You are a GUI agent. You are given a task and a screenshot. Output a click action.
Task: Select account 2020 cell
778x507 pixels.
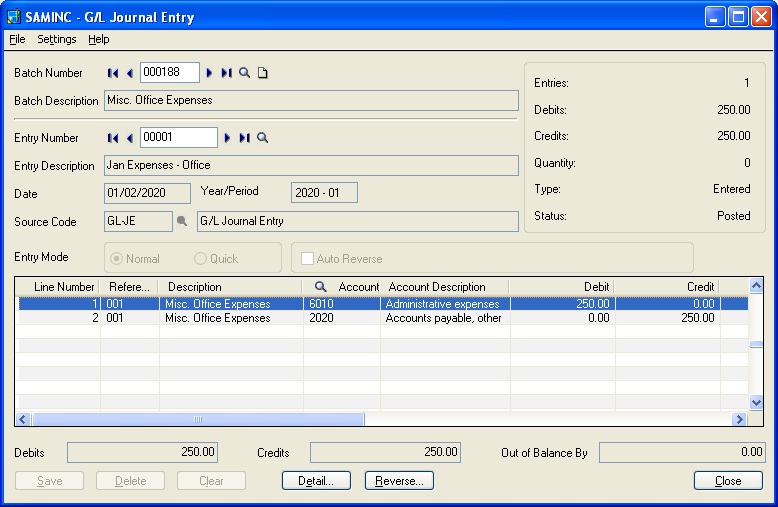tap(342, 318)
